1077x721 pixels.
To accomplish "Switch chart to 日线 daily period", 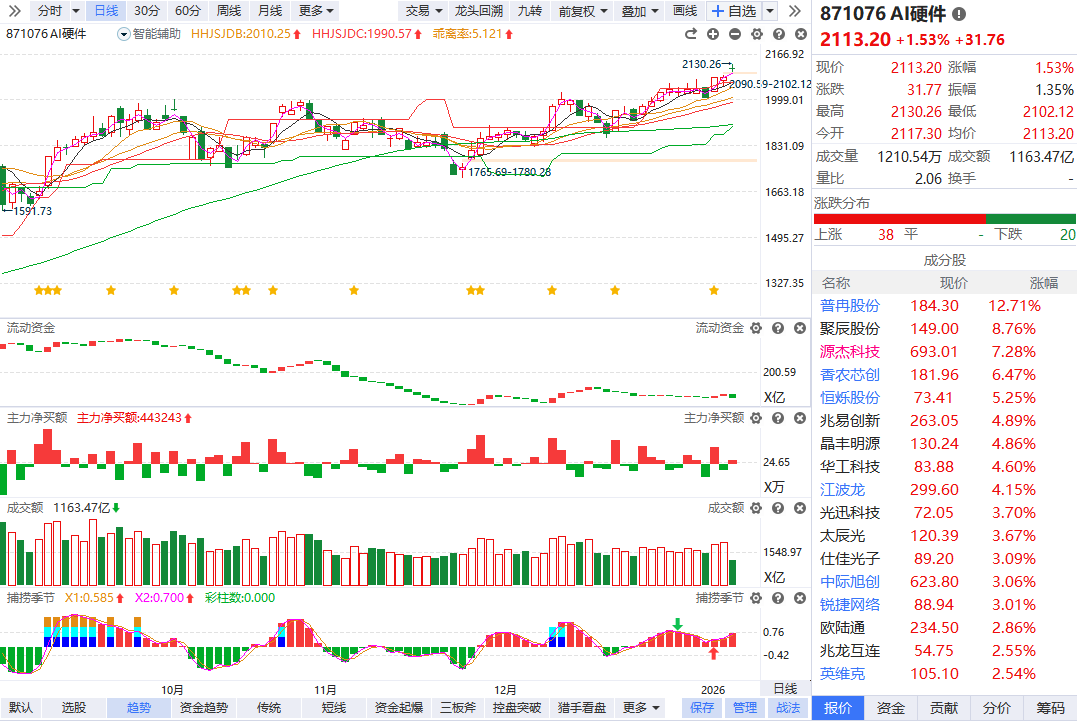I will click(x=105, y=11).
